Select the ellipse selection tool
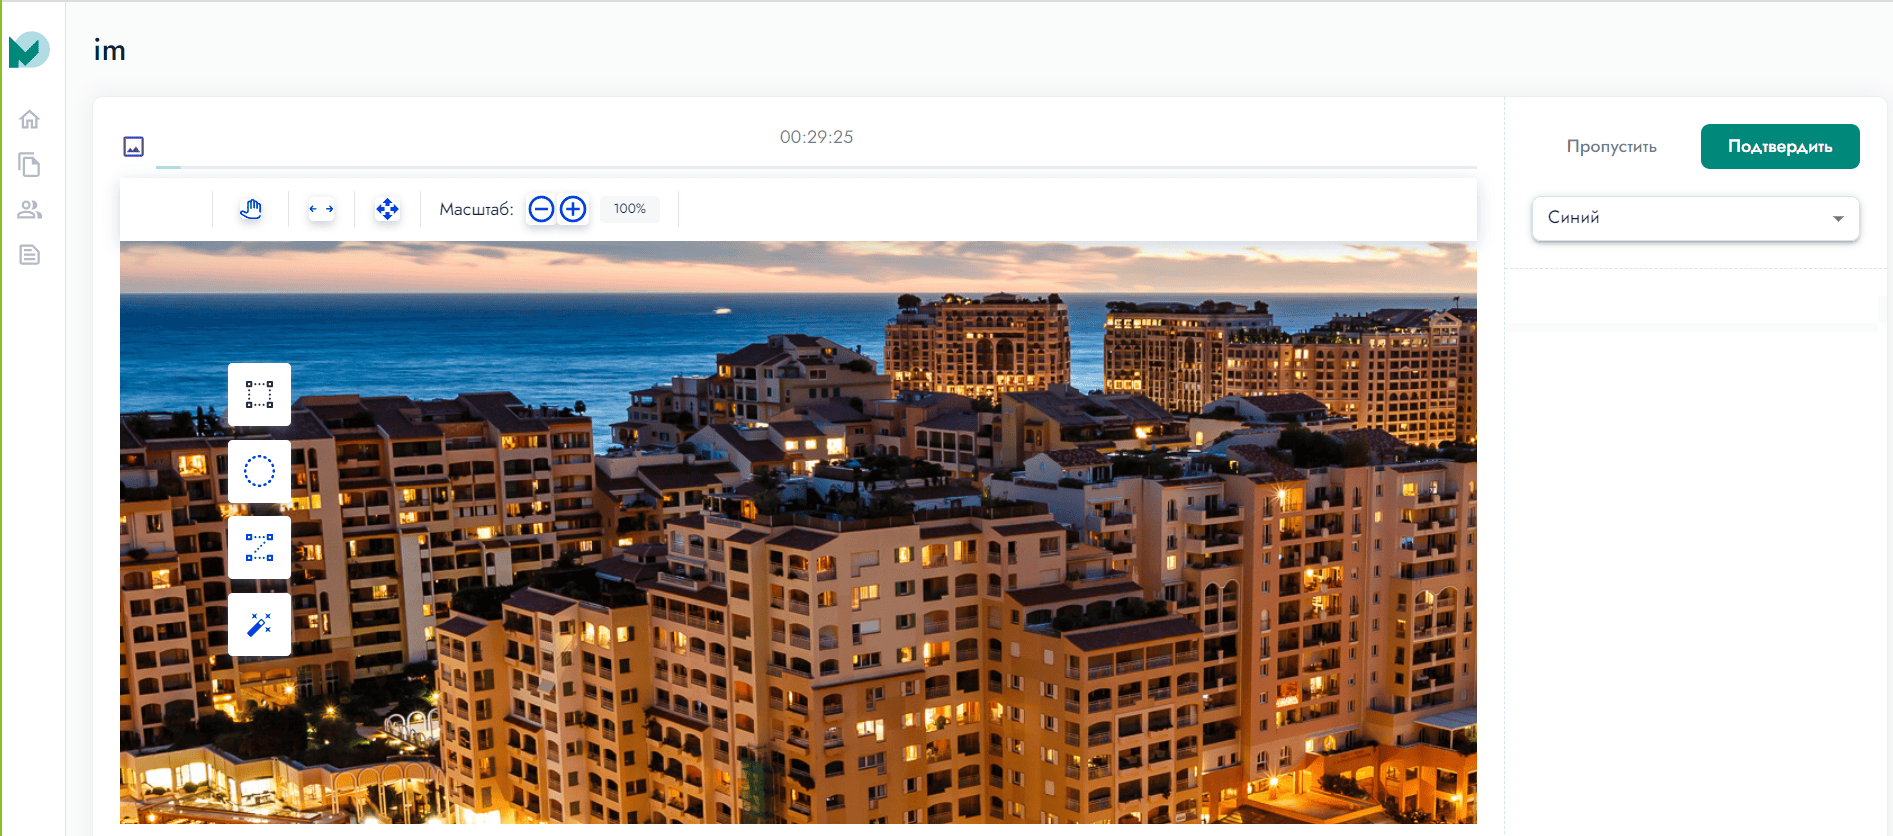1893x836 pixels. 259,471
